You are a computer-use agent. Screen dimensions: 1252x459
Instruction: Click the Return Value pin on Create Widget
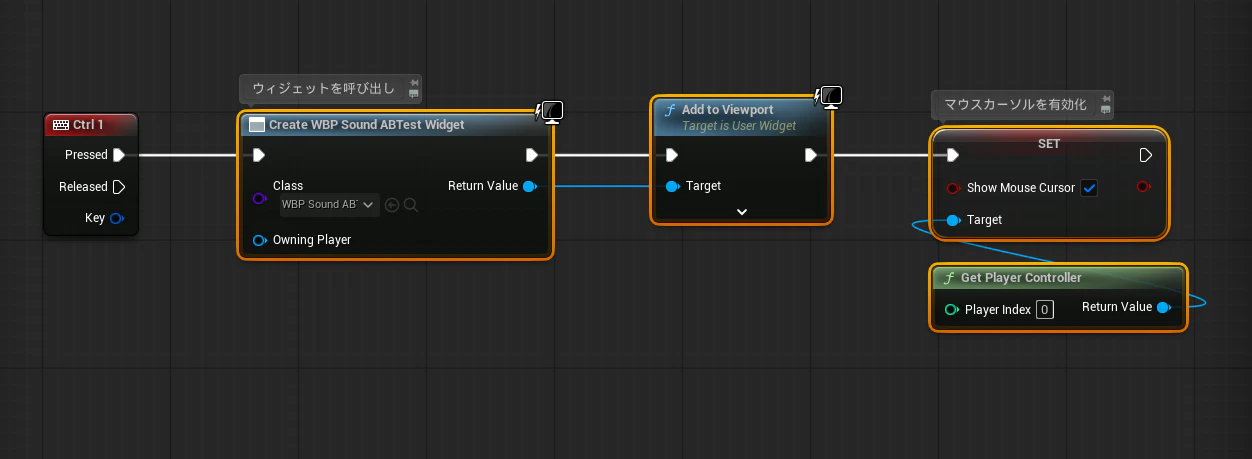pyautogui.click(x=530, y=186)
